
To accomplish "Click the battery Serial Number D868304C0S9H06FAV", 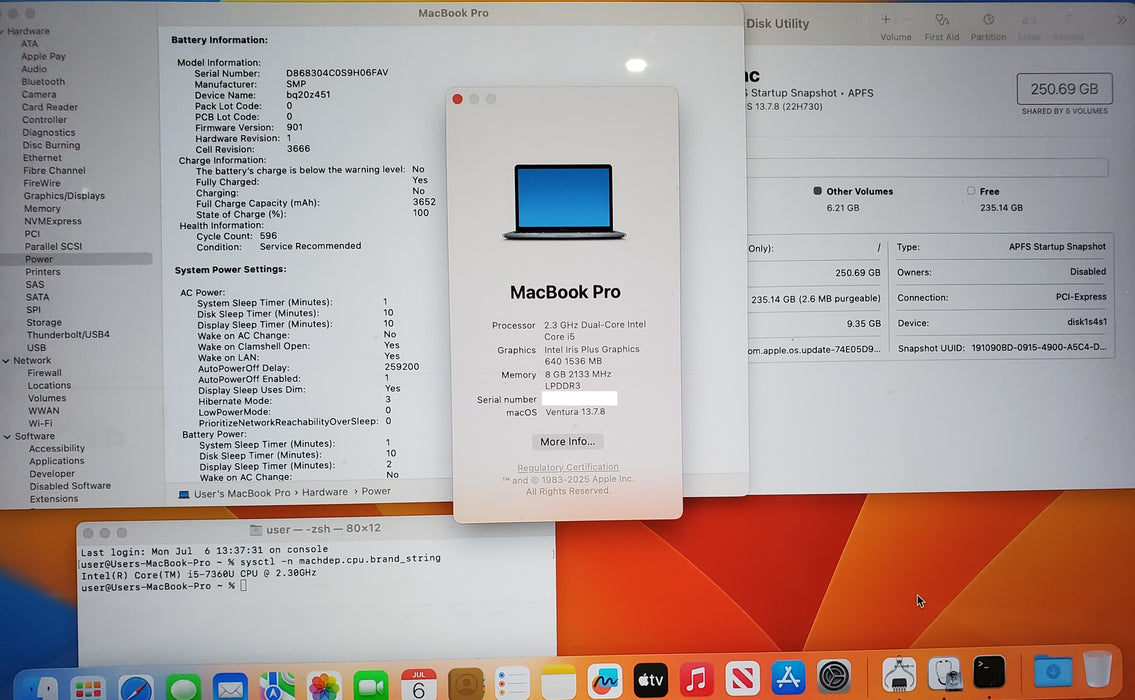I will pos(337,72).
